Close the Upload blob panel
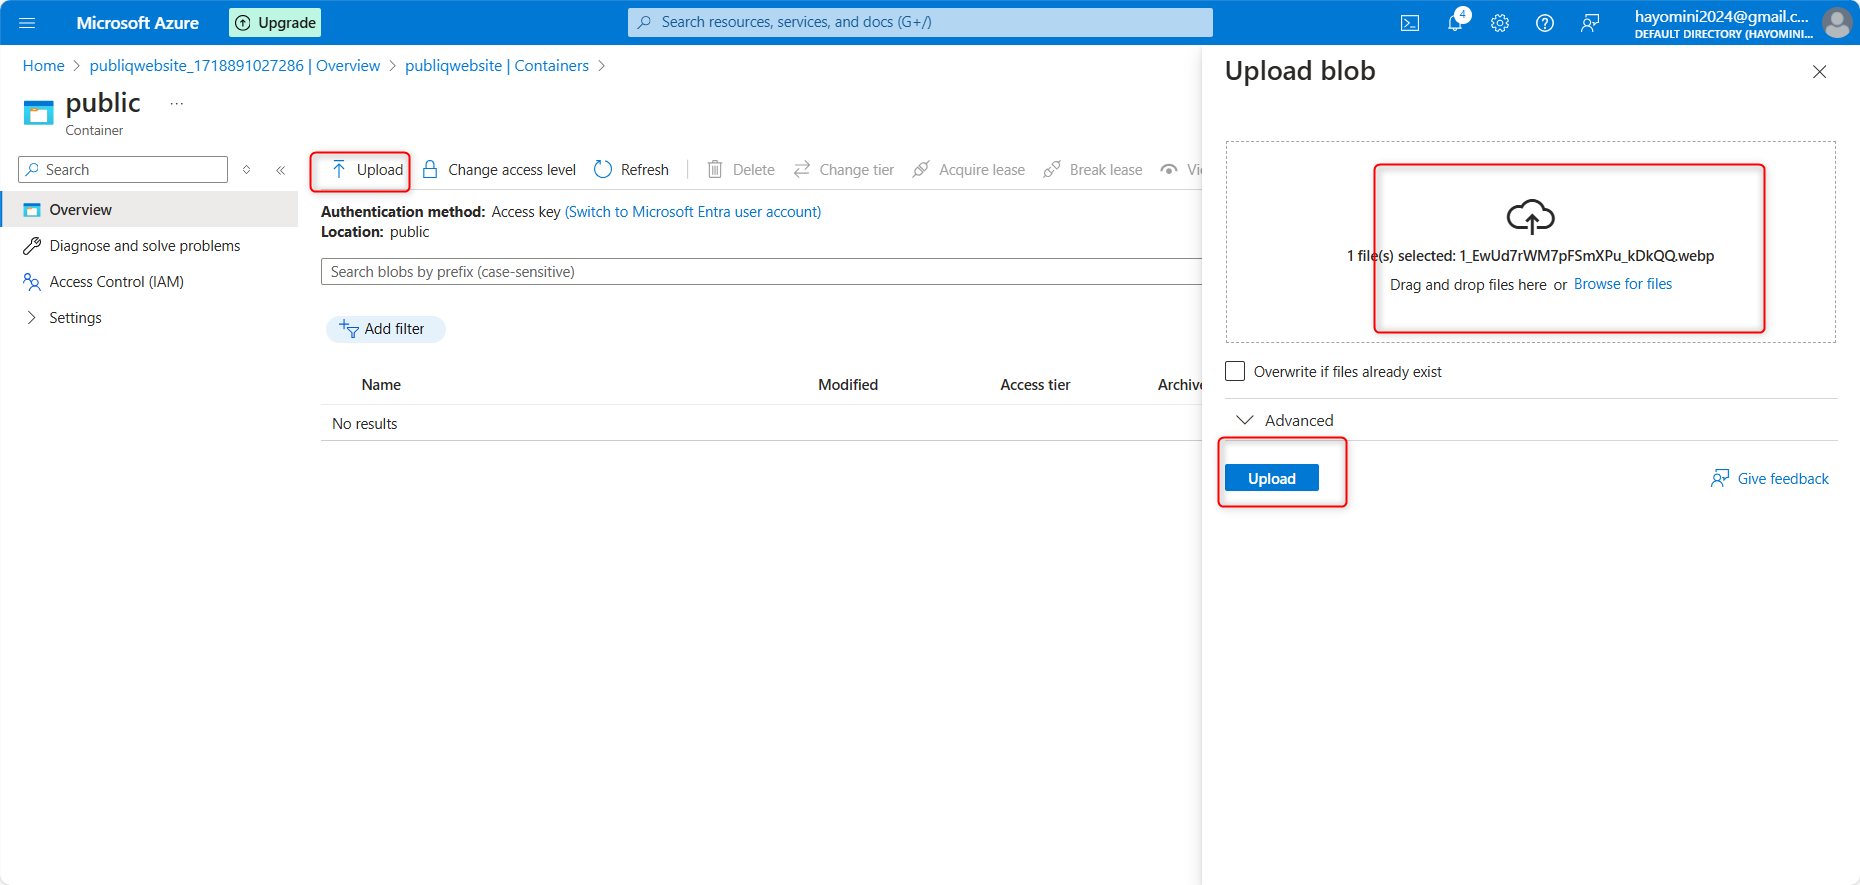Screen dimensions: 1860x885 [1820, 72]
